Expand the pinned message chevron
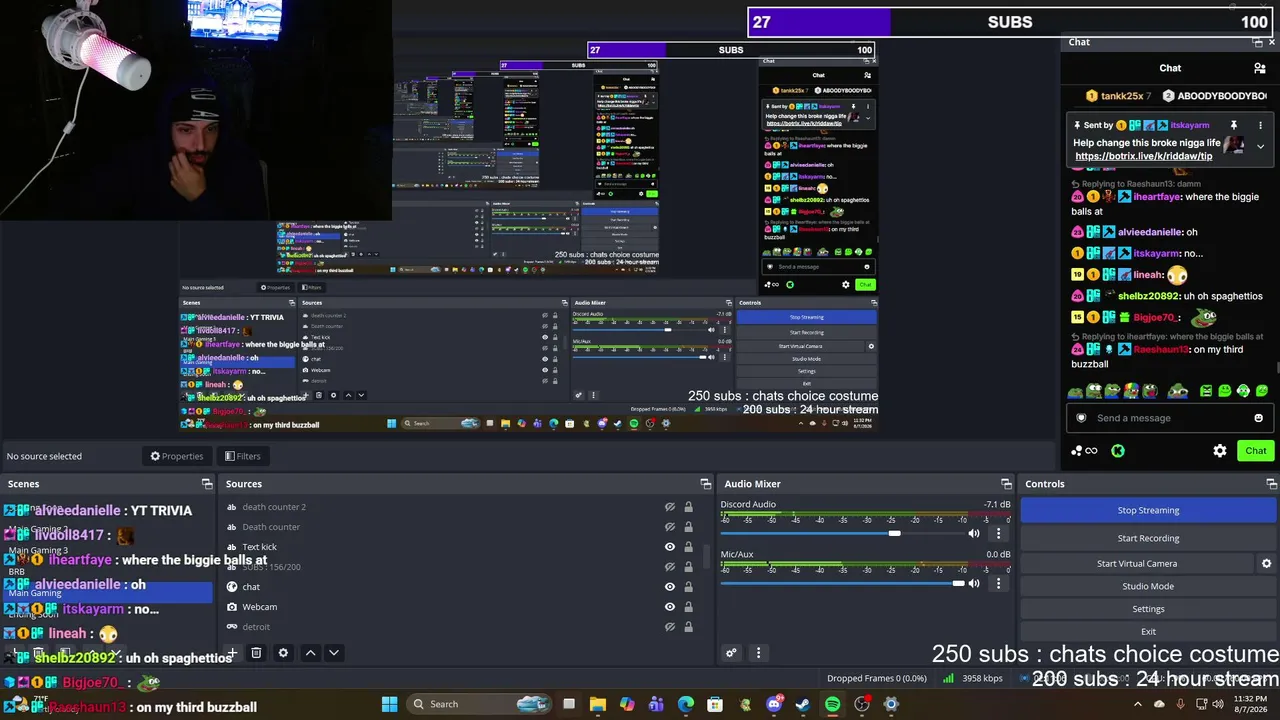Screen dimensions: 1280x720 1260,147
